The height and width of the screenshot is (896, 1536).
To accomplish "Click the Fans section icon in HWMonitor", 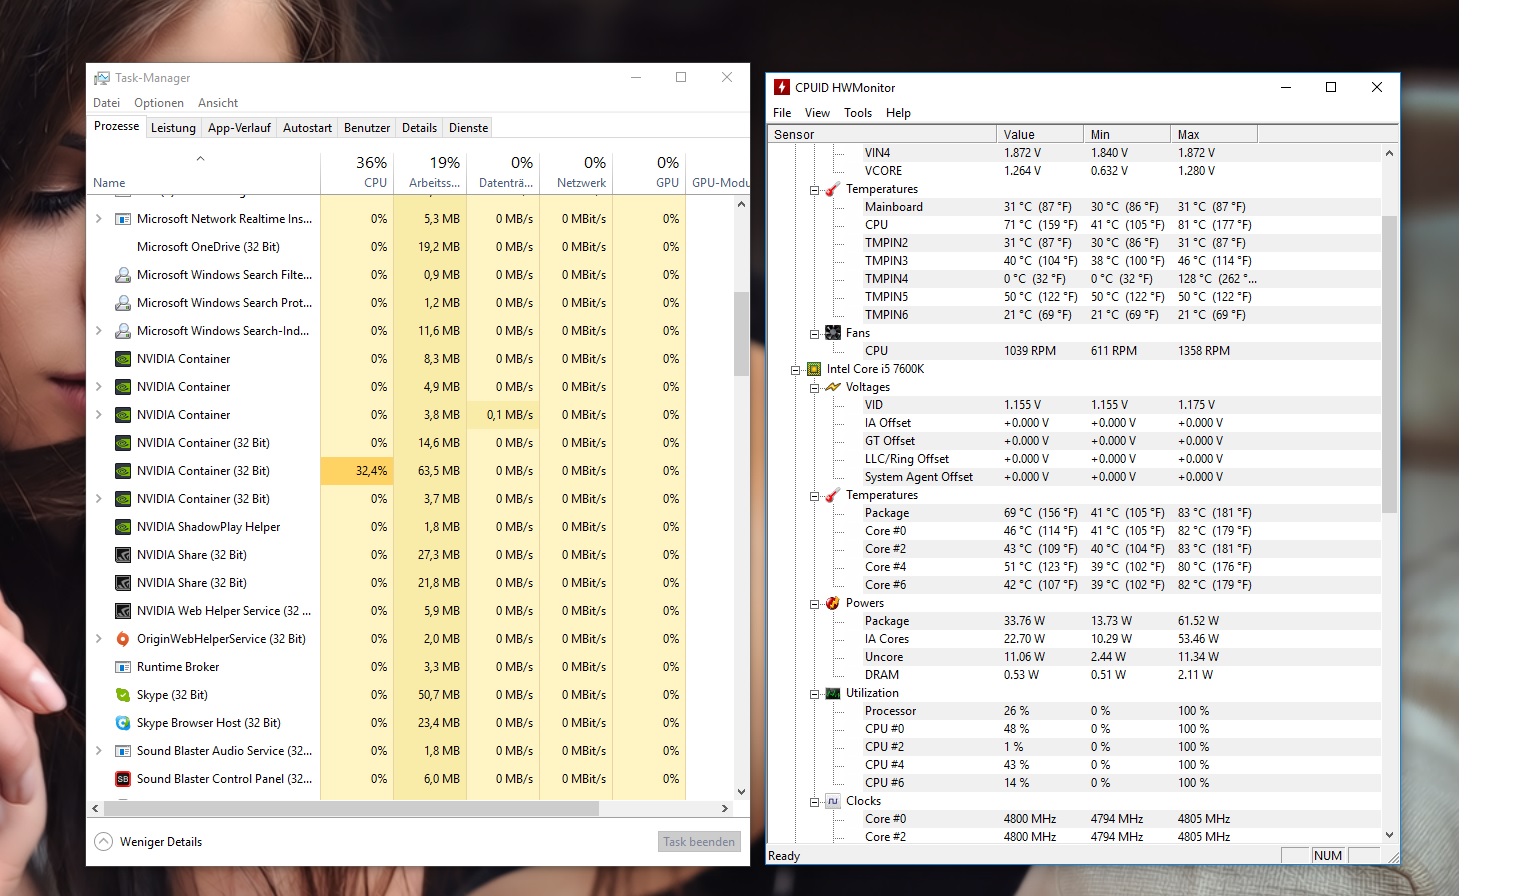I will (833, 333).
